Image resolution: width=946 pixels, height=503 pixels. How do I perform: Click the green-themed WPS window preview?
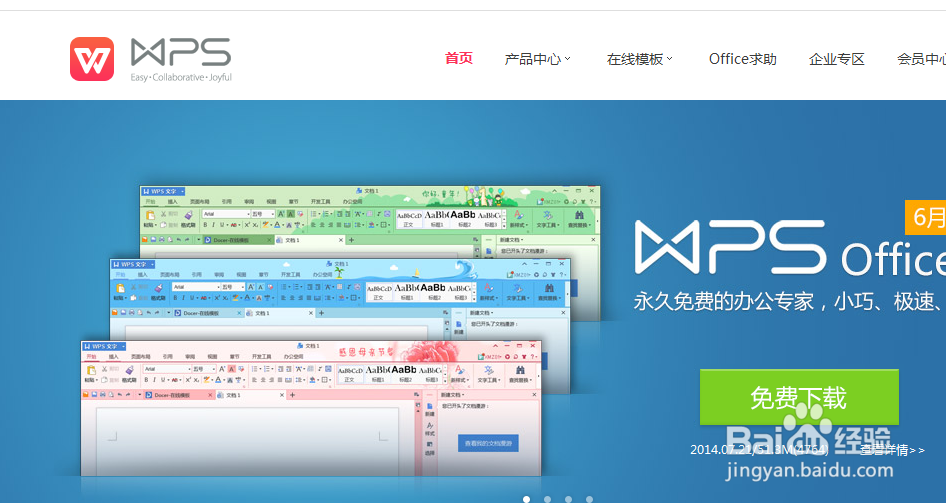(370, 221)
